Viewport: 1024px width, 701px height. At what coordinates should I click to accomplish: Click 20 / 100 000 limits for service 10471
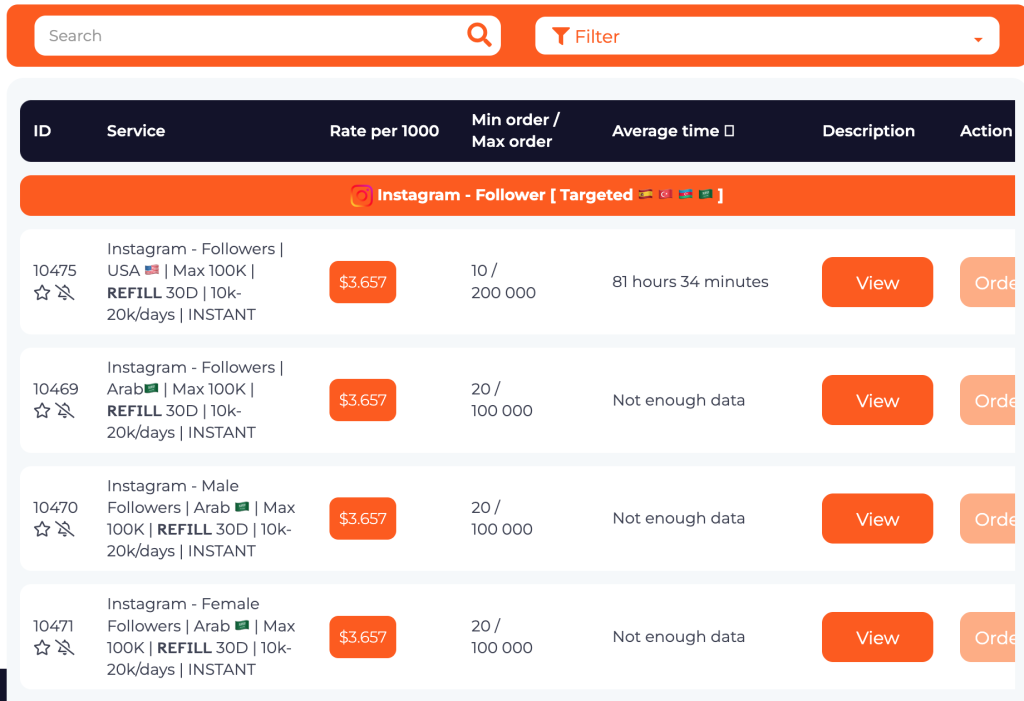[502, 636]
